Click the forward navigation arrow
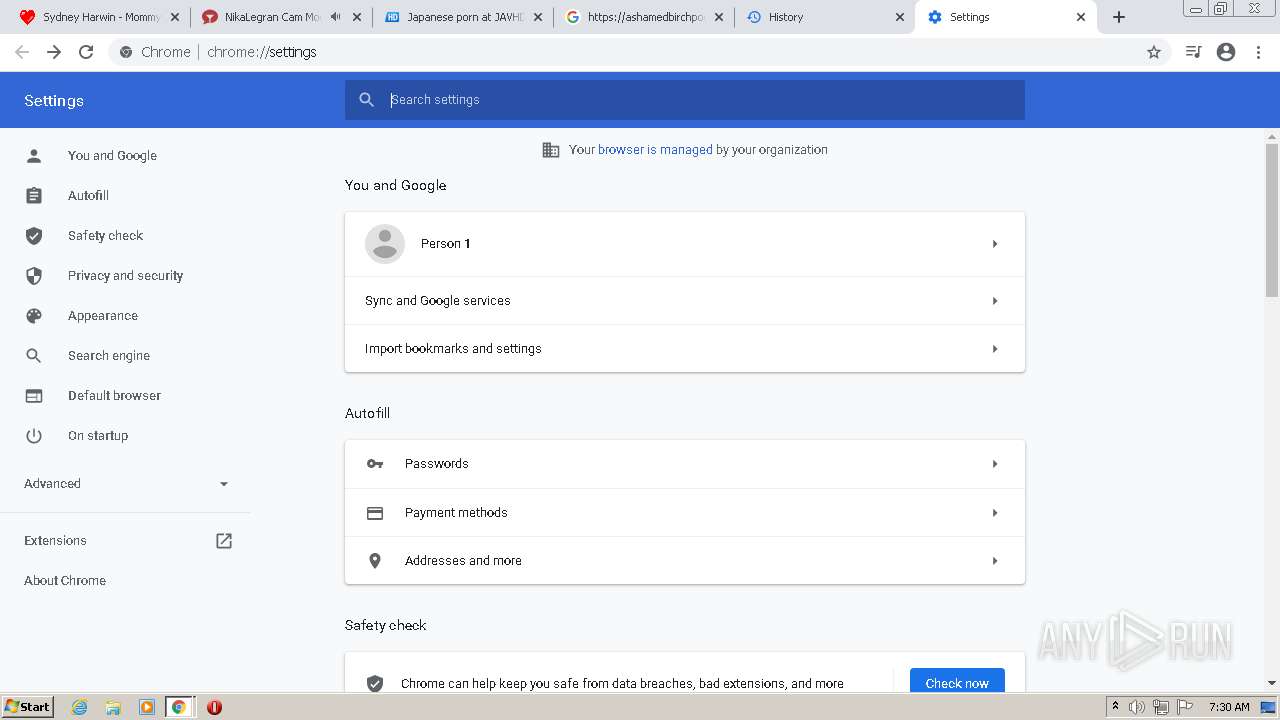Screen dimensions: 1280x720 click(54, 52)
